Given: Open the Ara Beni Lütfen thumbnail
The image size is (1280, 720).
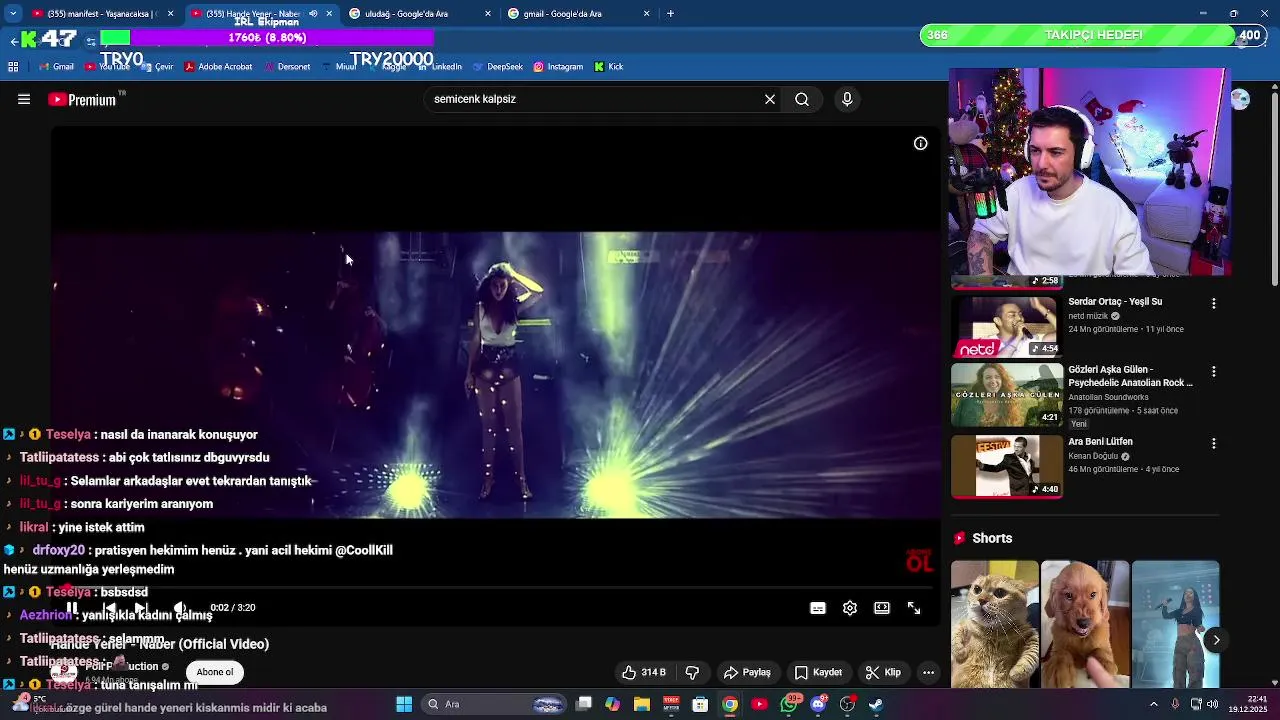Looking at the screenshot, I should pos(1006,466).
